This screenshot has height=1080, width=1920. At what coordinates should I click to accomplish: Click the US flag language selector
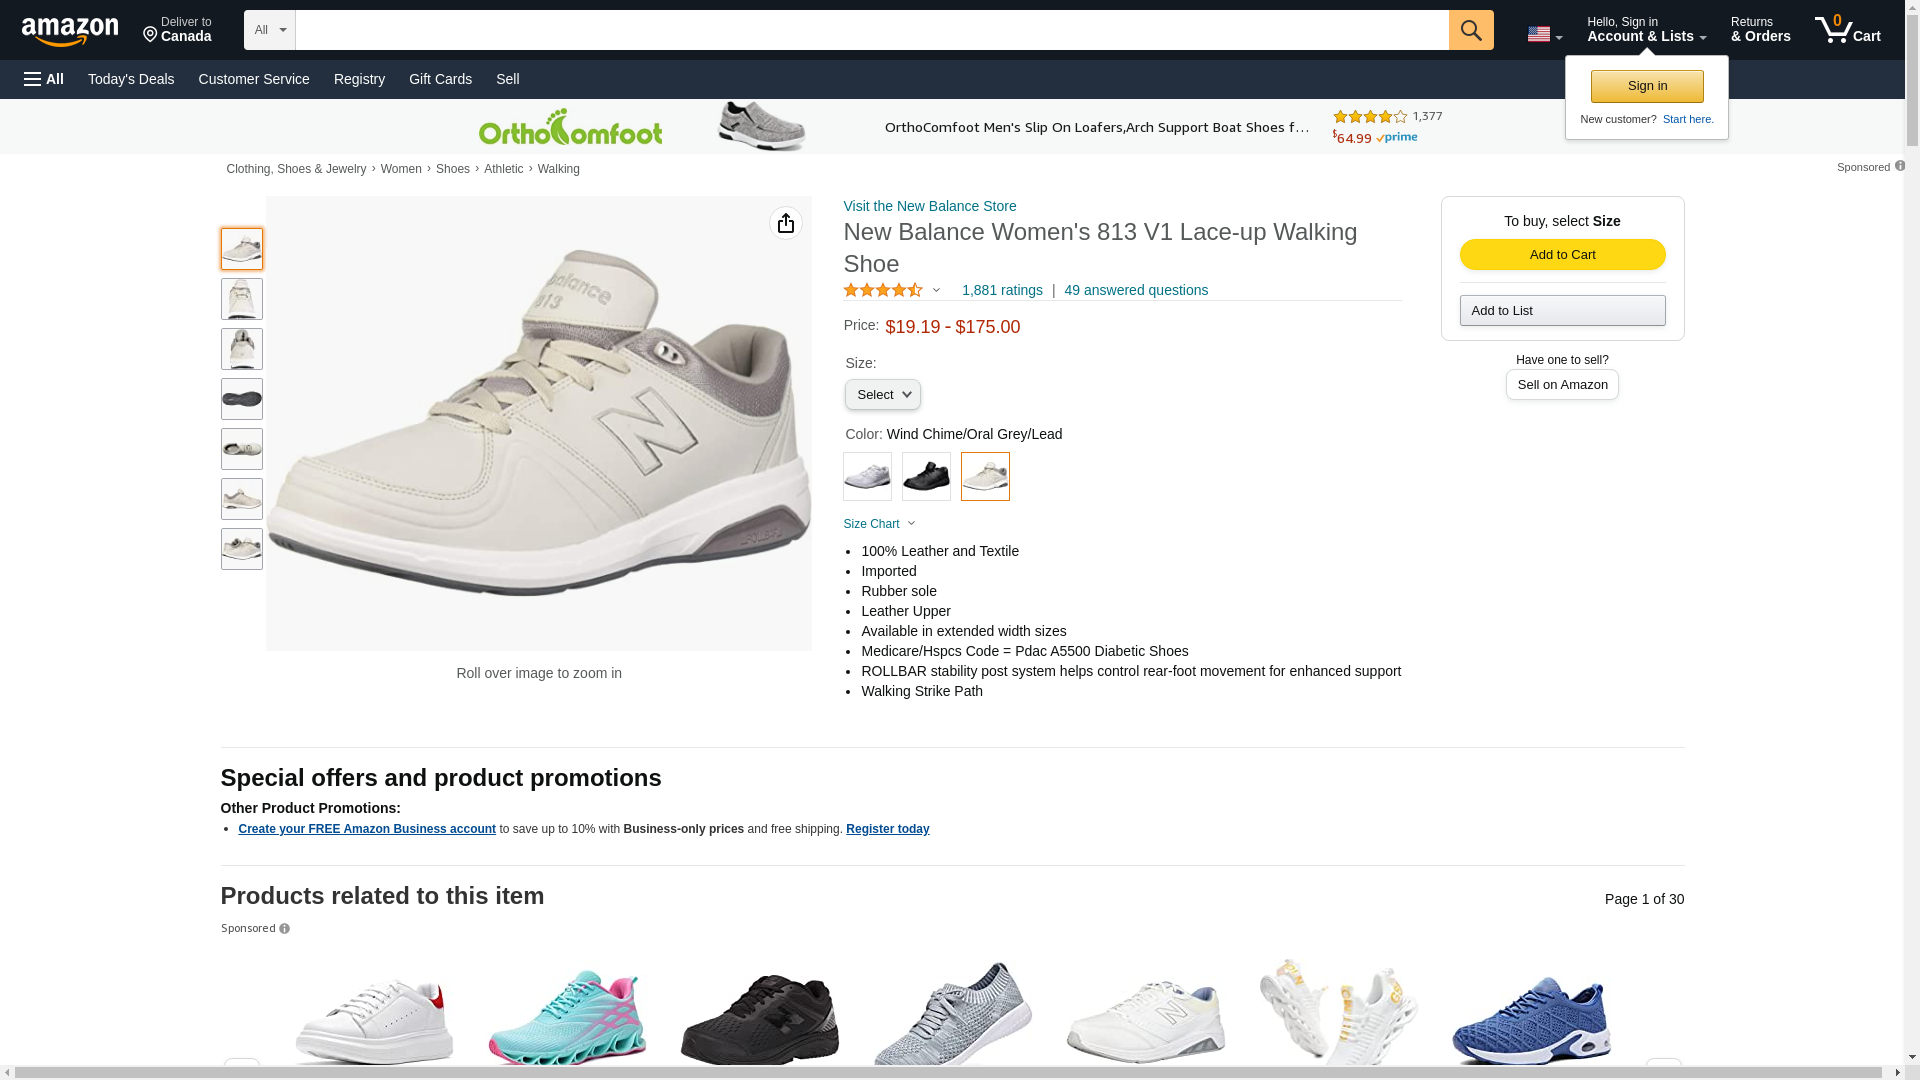click(x=1544, y=34)
